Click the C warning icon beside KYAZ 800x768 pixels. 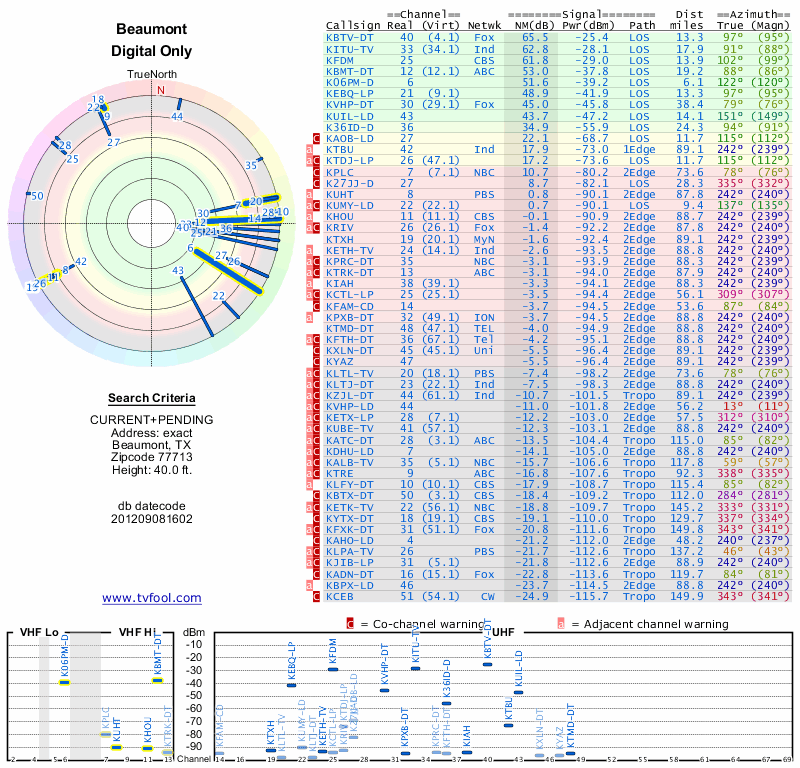(x=316, y=361)
